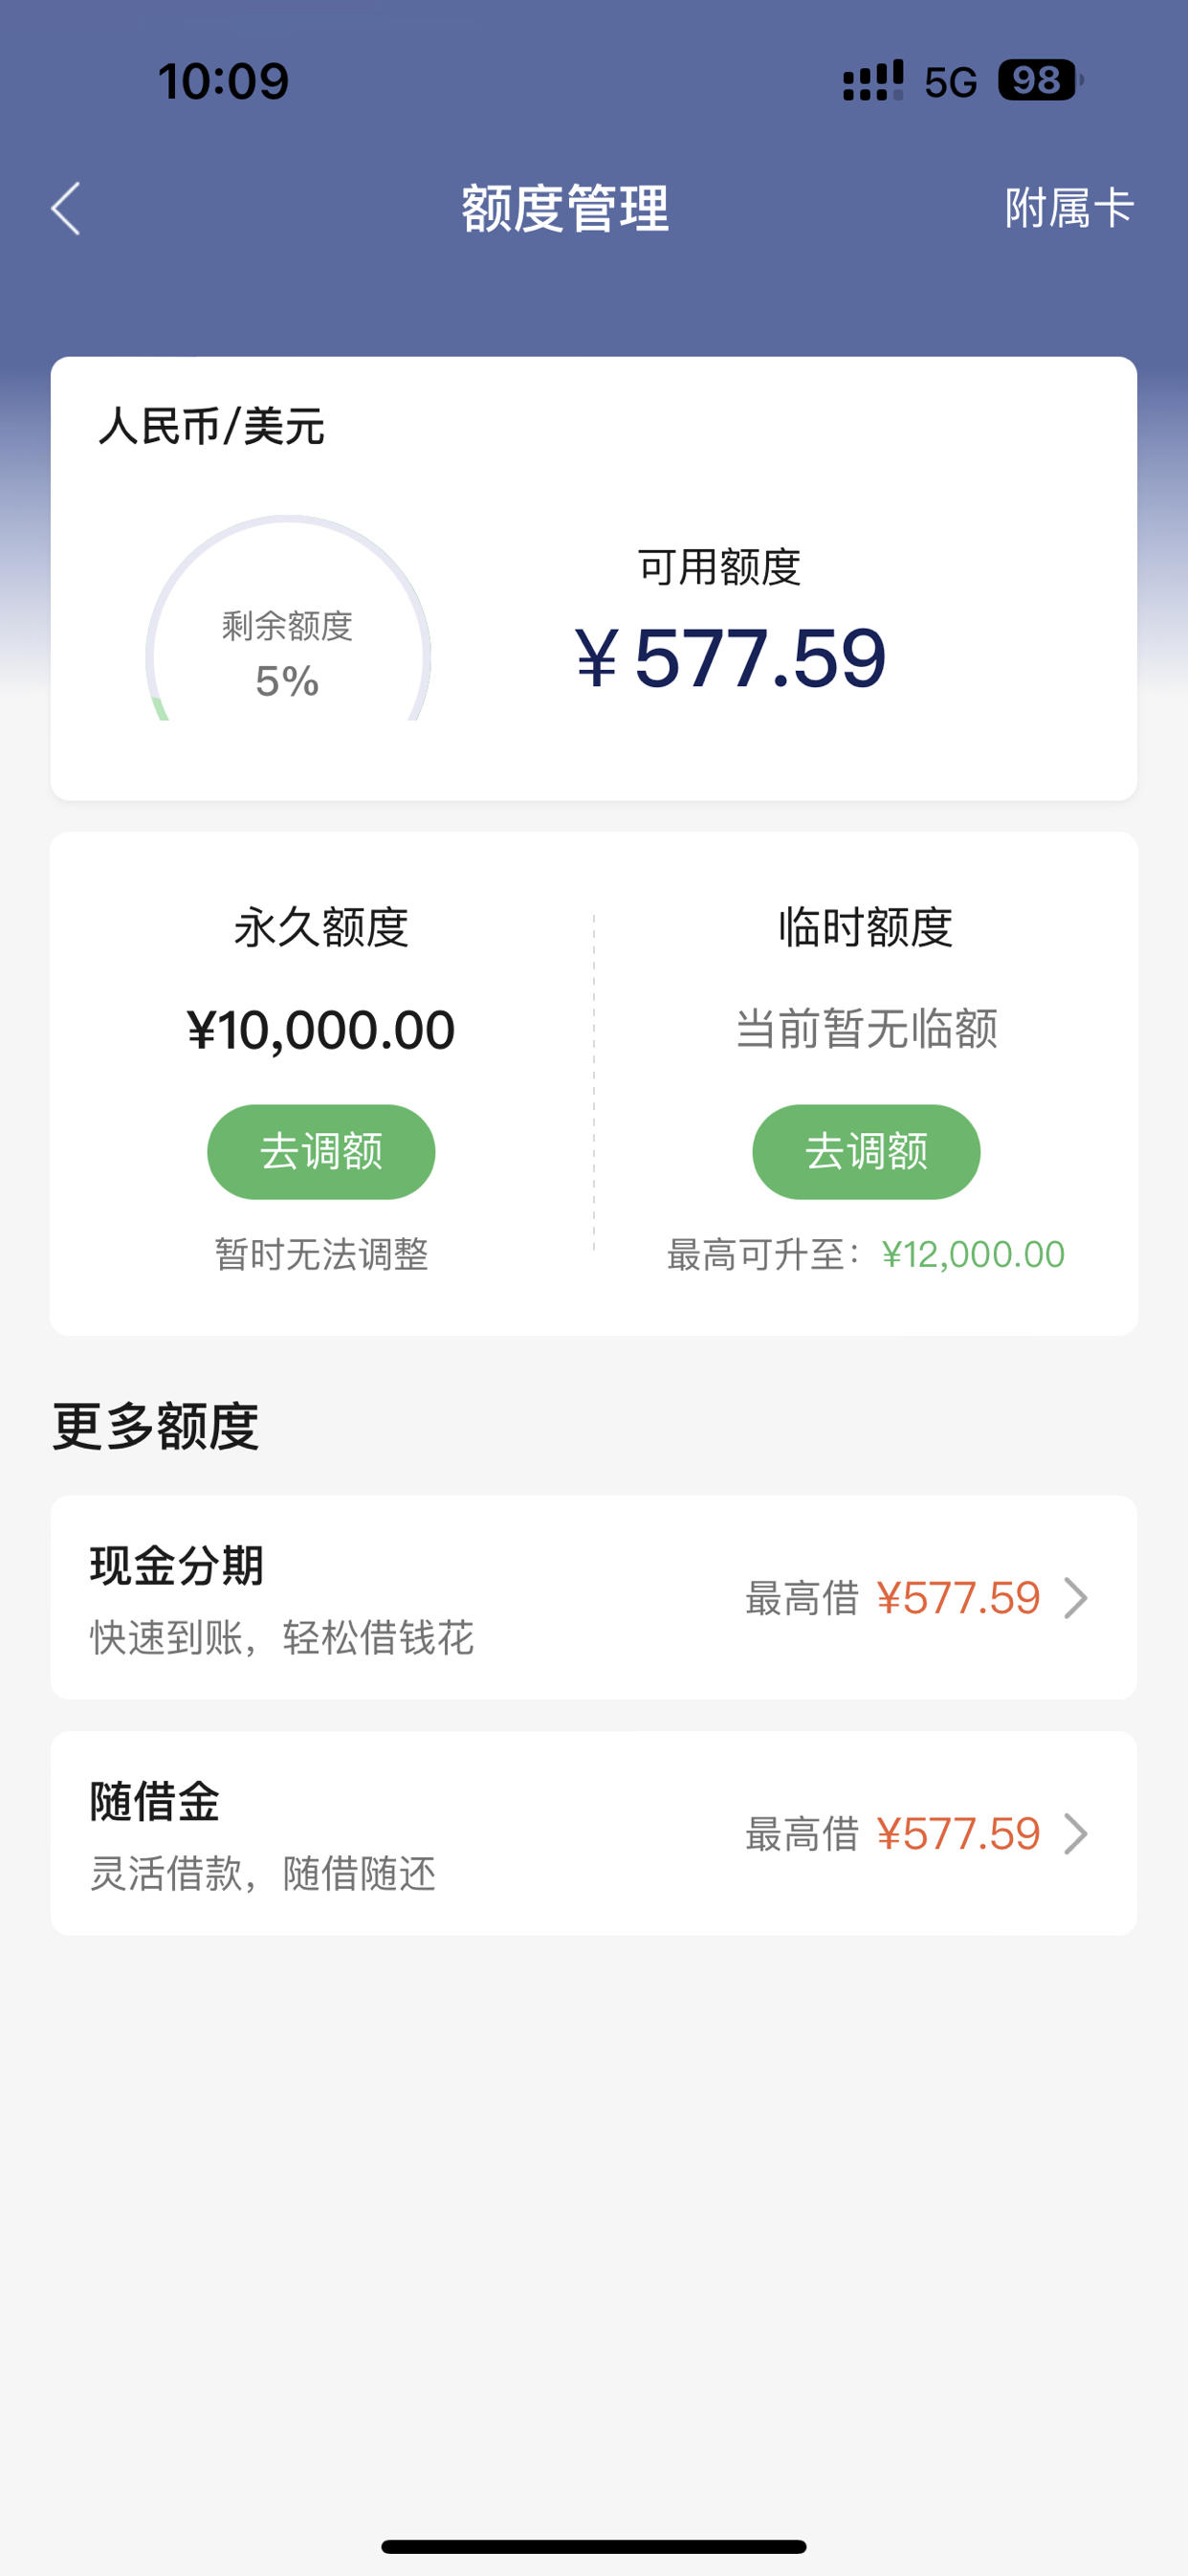Select the 随借金 title

click(x=155, y=1802)
